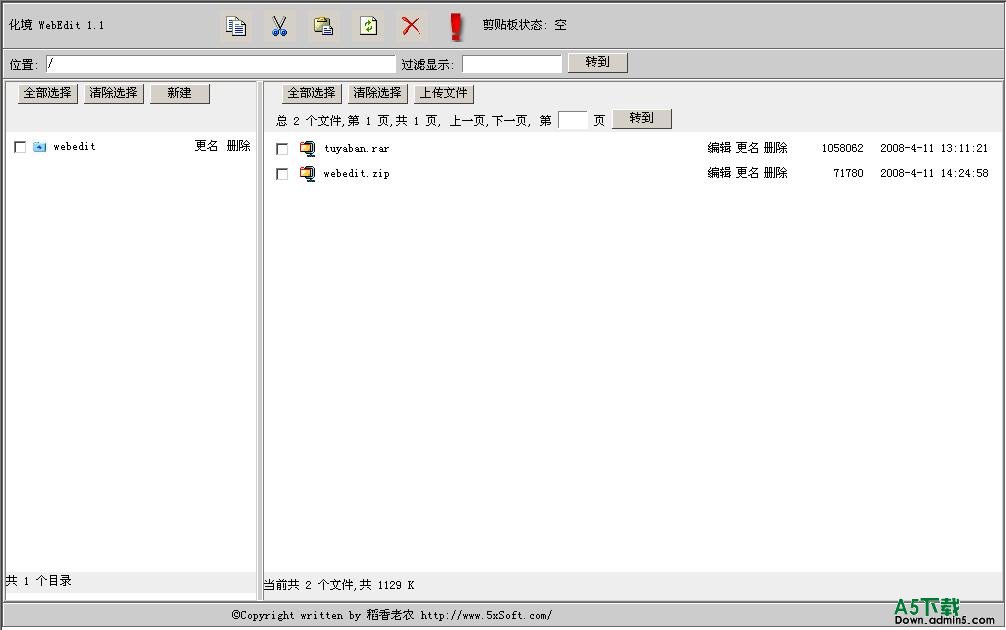The height and width of the screenshot is (630, 1006).
Task: Click the red X delete icon
Action: (411, 26)
